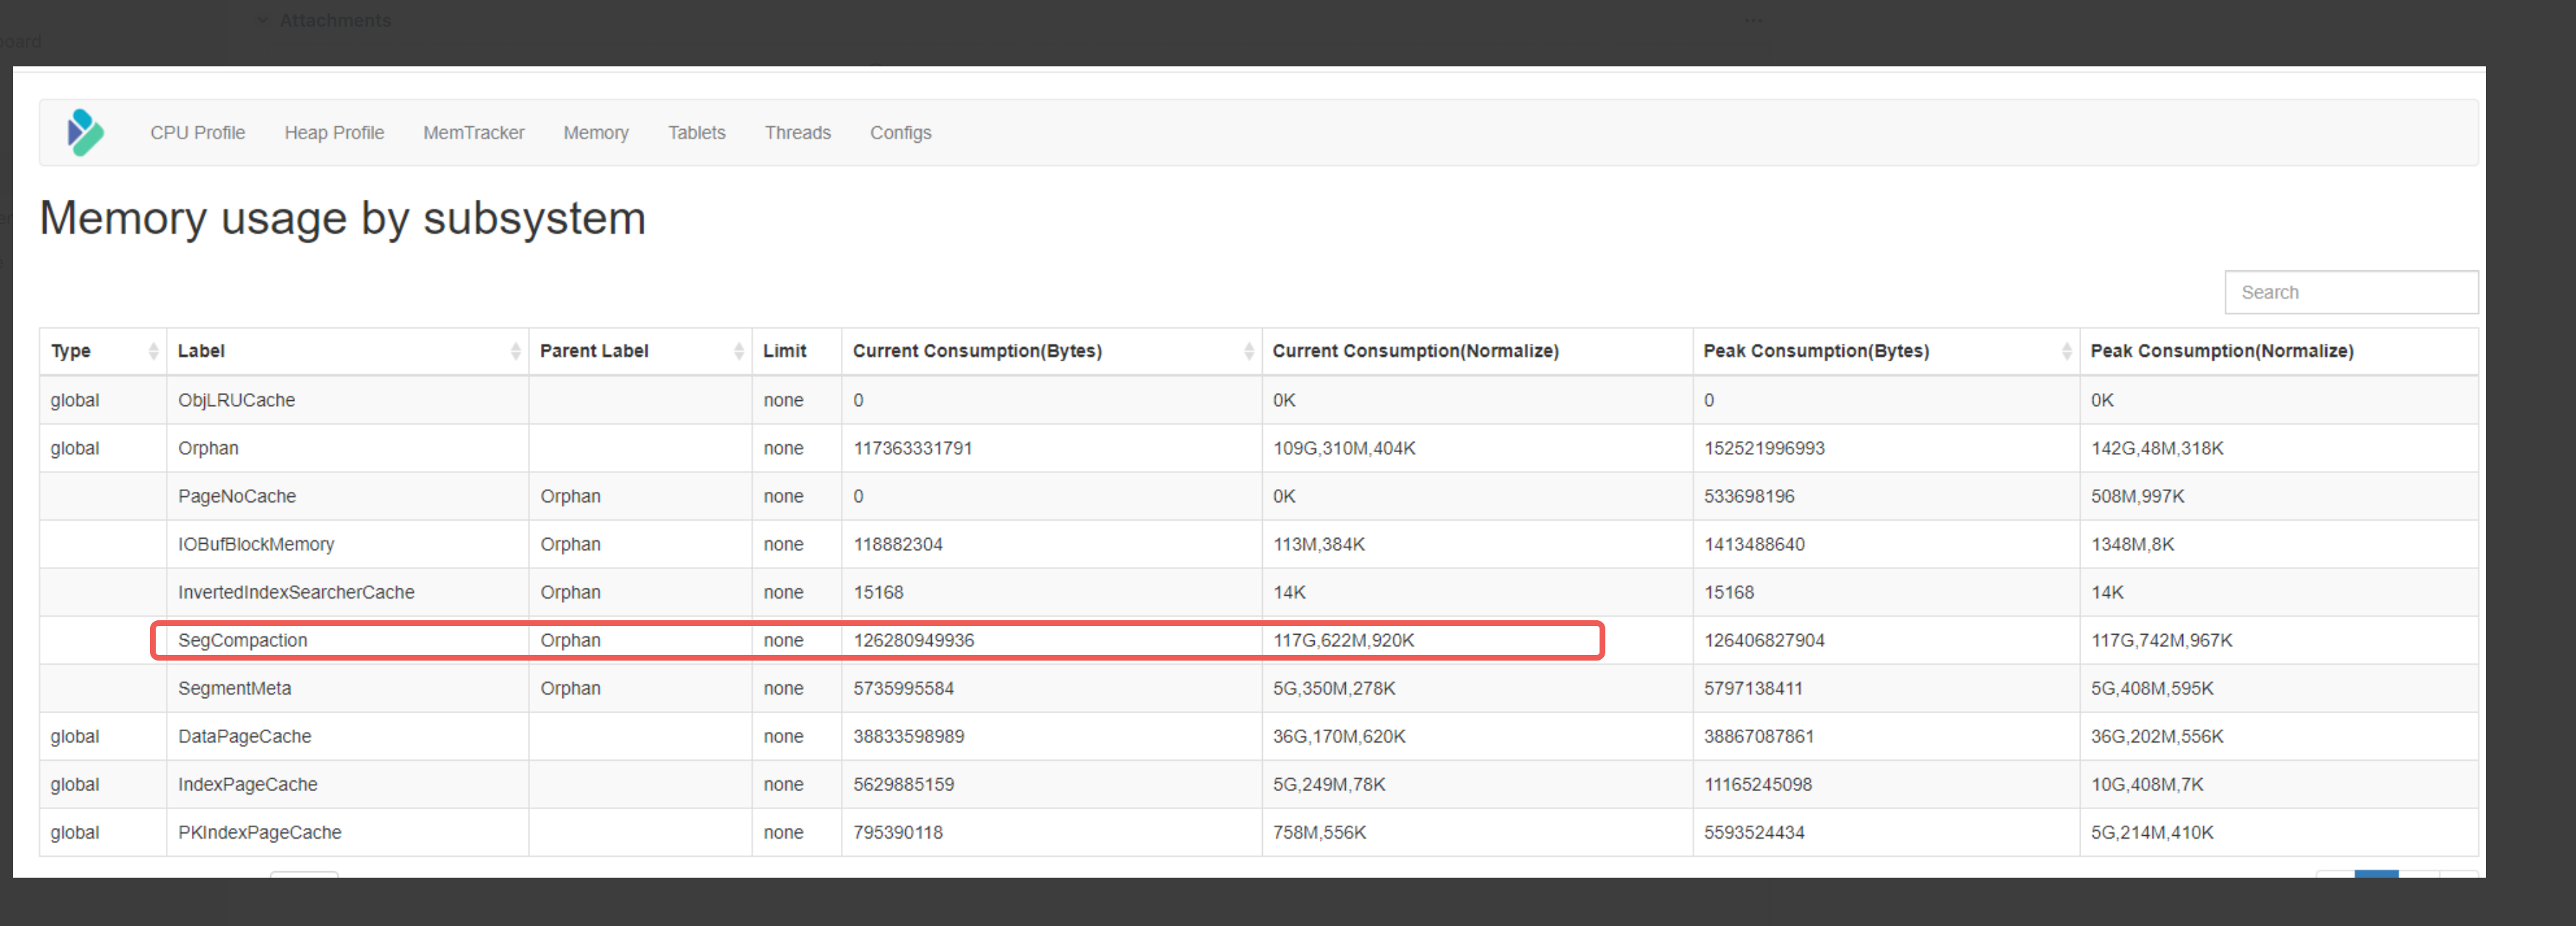Select the Orphan global label cell
The height and width of the screenshot is (926, 2576).
[x=208, y=448]
